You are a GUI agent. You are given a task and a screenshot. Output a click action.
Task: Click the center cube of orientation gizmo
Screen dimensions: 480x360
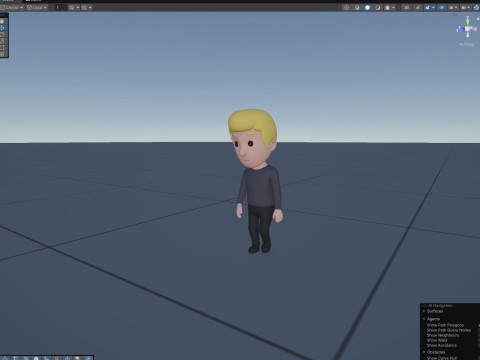468,29
